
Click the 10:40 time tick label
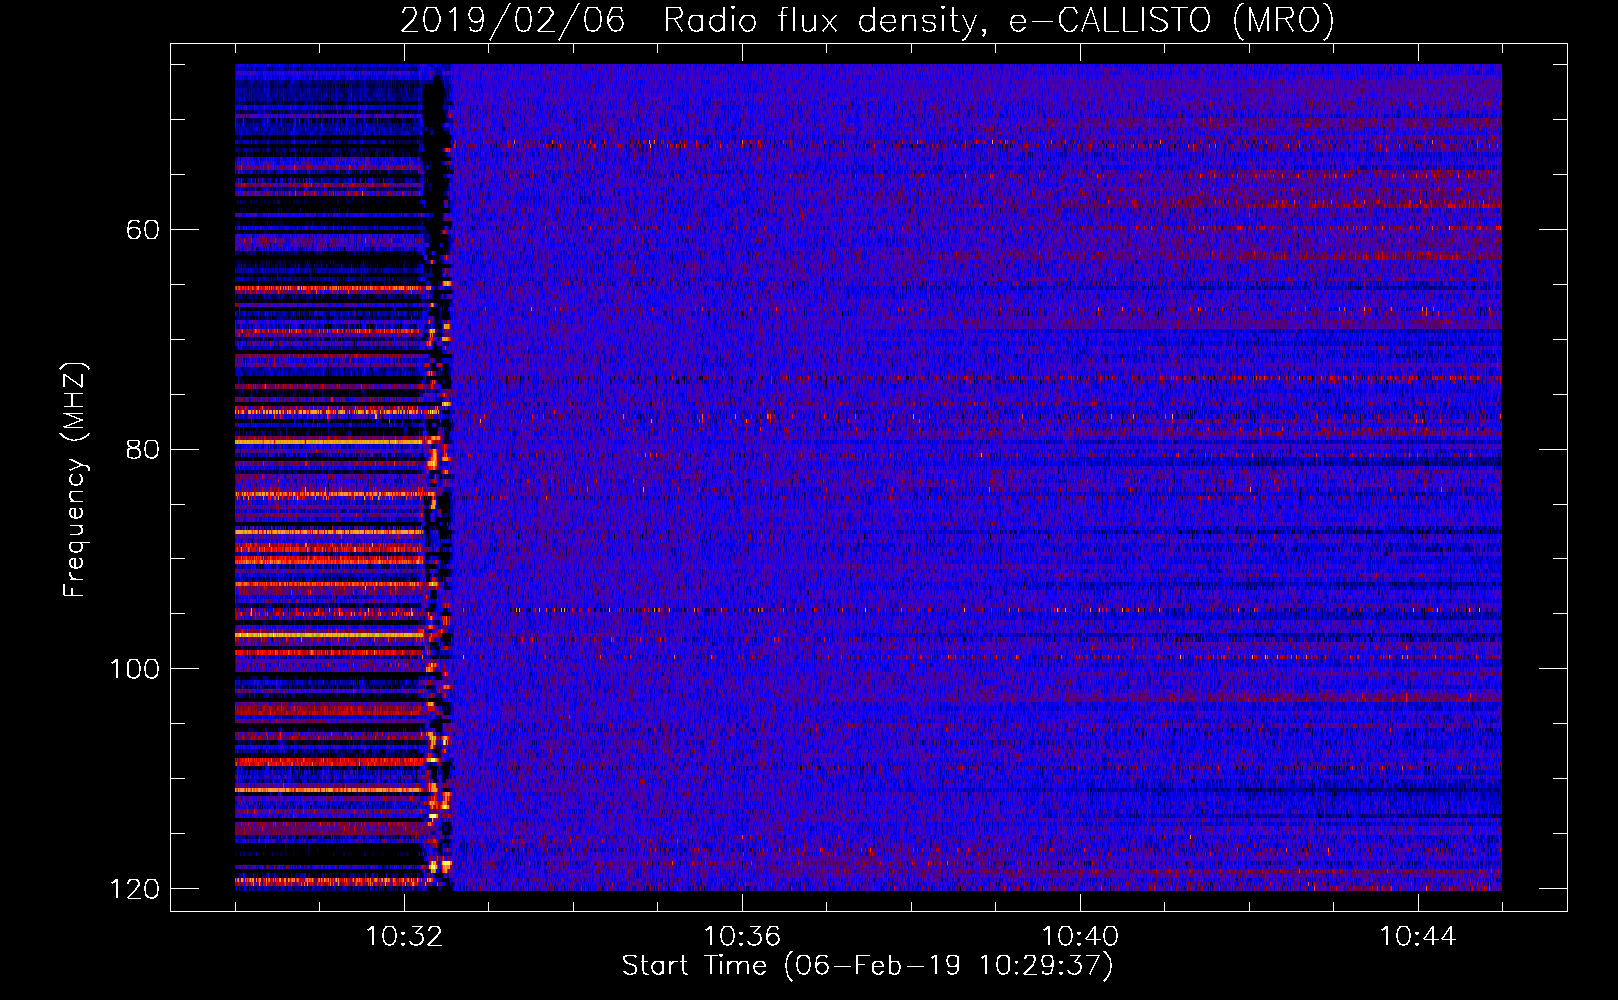pos(1080,937)
